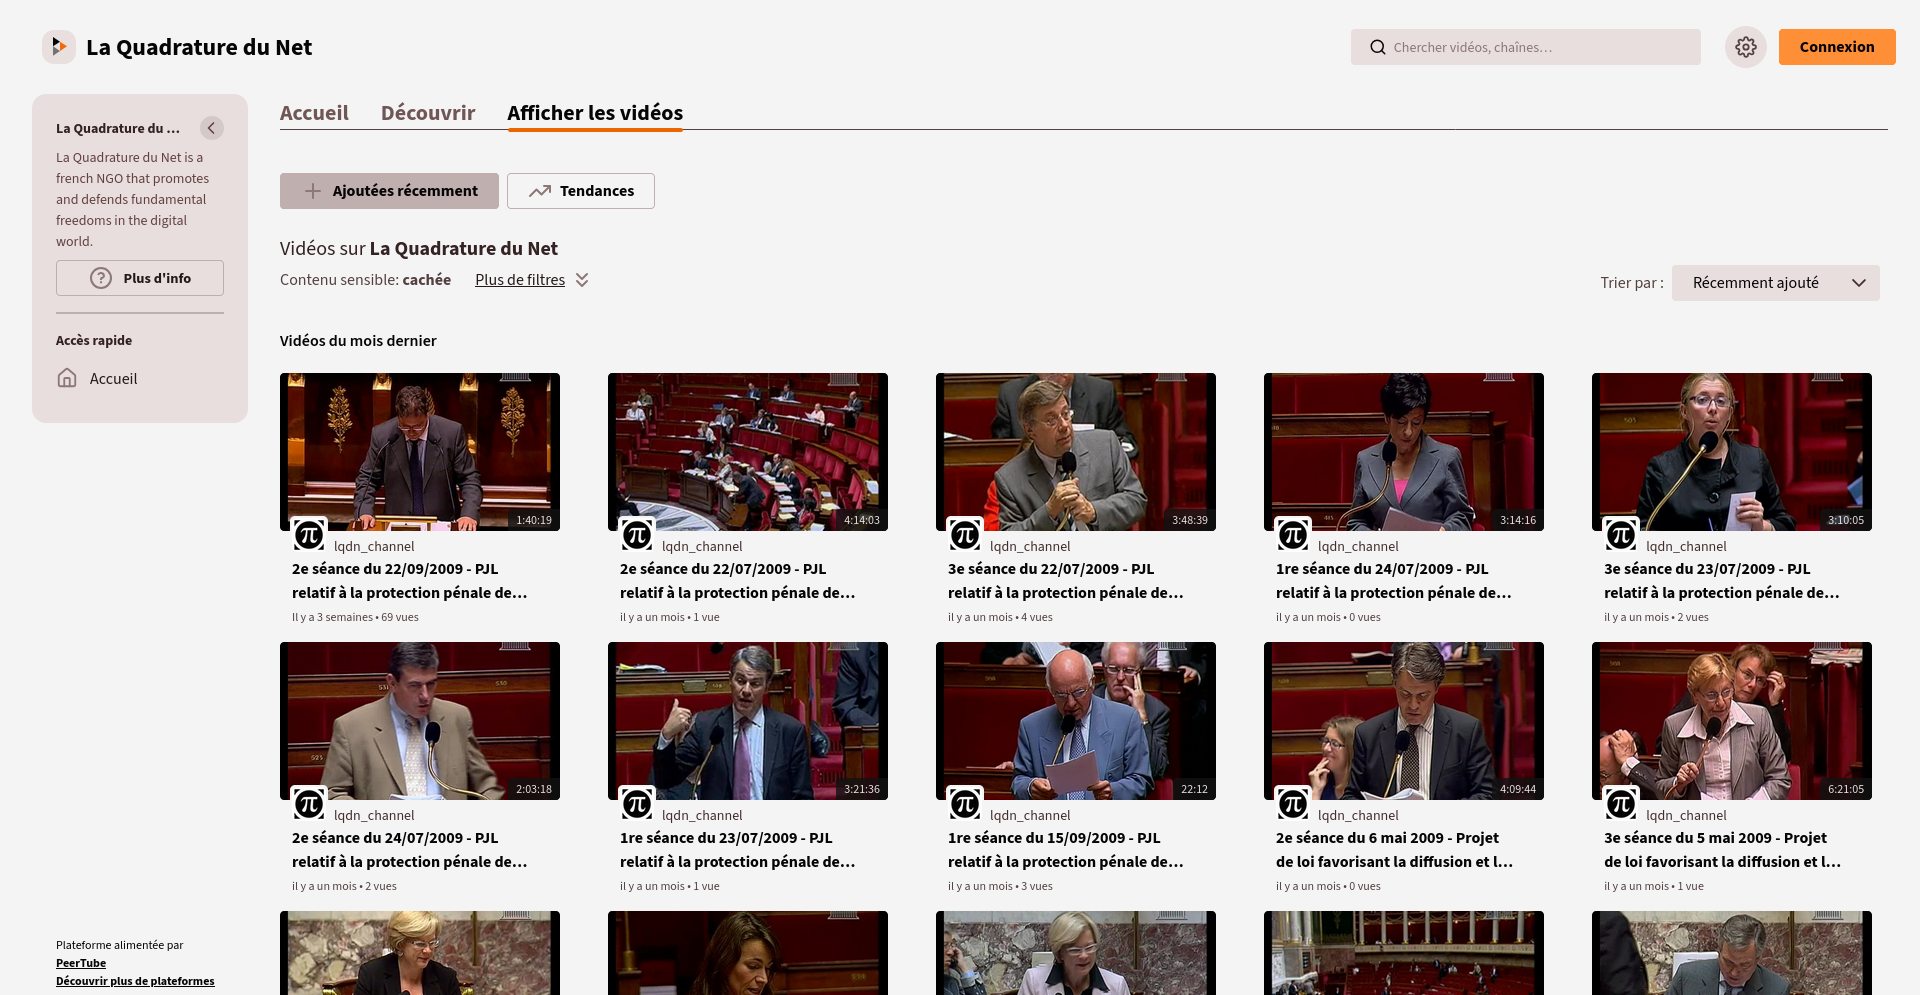Image resolution: width=1920 pixels, height=995 pixels.
Task: Click lqdn_channel name under the 69 vues video
Action: coord(374,547)
